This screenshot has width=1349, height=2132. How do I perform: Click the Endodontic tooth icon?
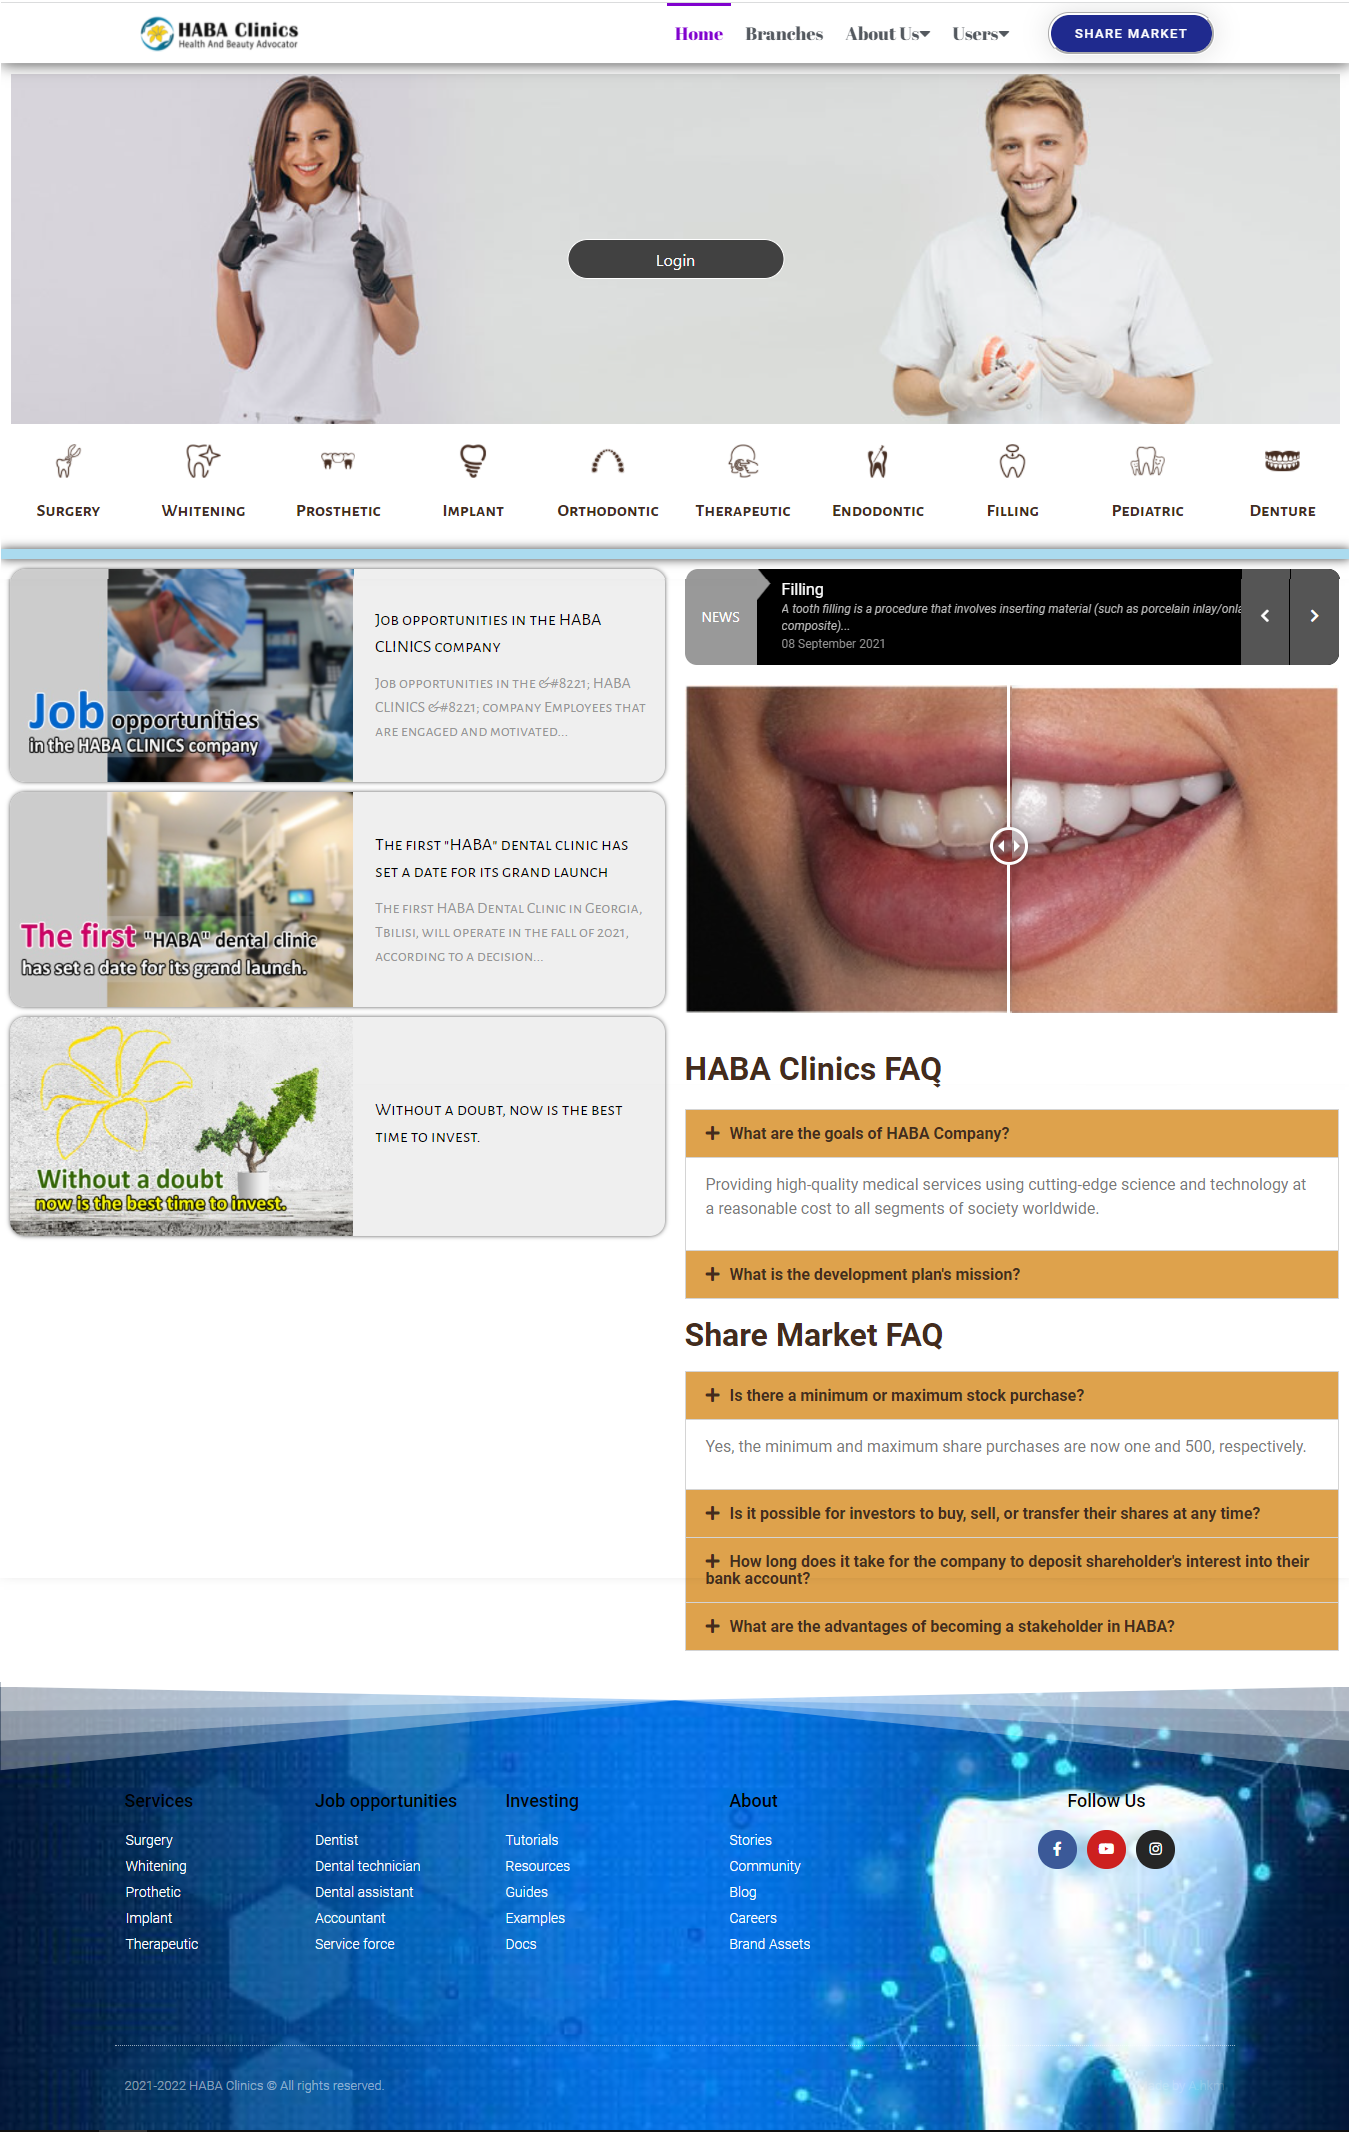tap(878, 461)
